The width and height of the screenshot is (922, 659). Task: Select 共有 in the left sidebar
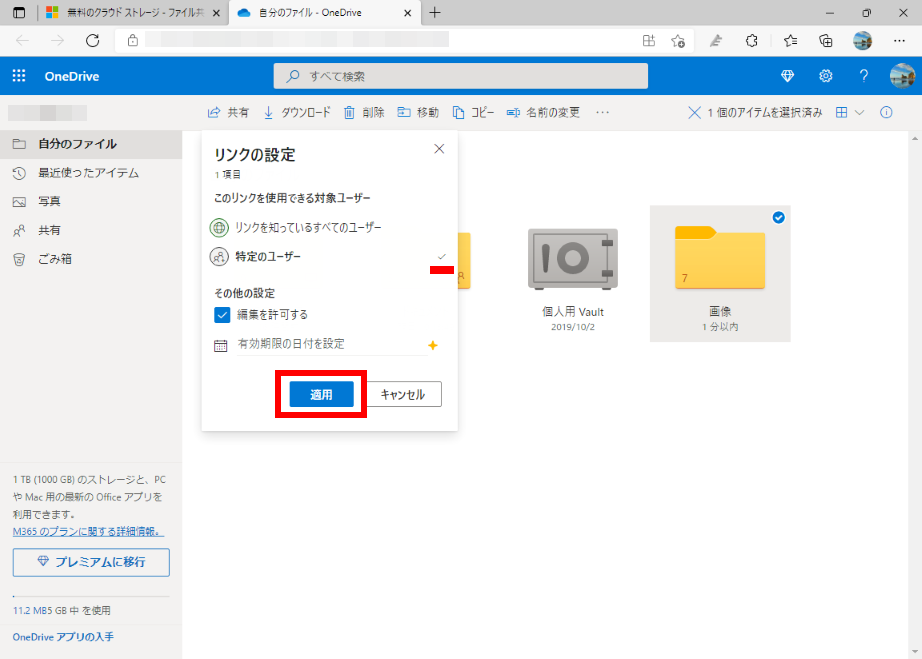tap(91, 230)
